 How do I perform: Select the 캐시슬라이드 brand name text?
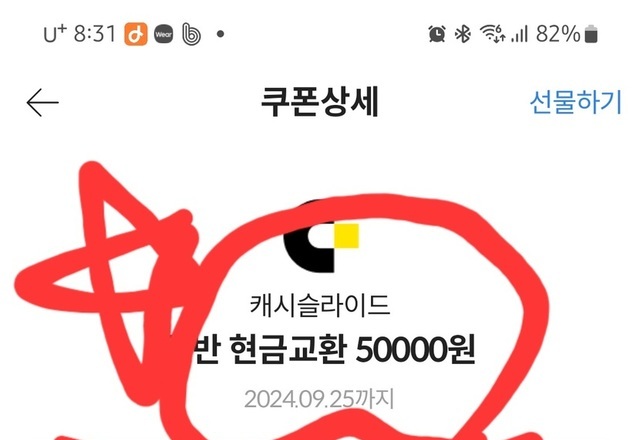pos(320,305)
